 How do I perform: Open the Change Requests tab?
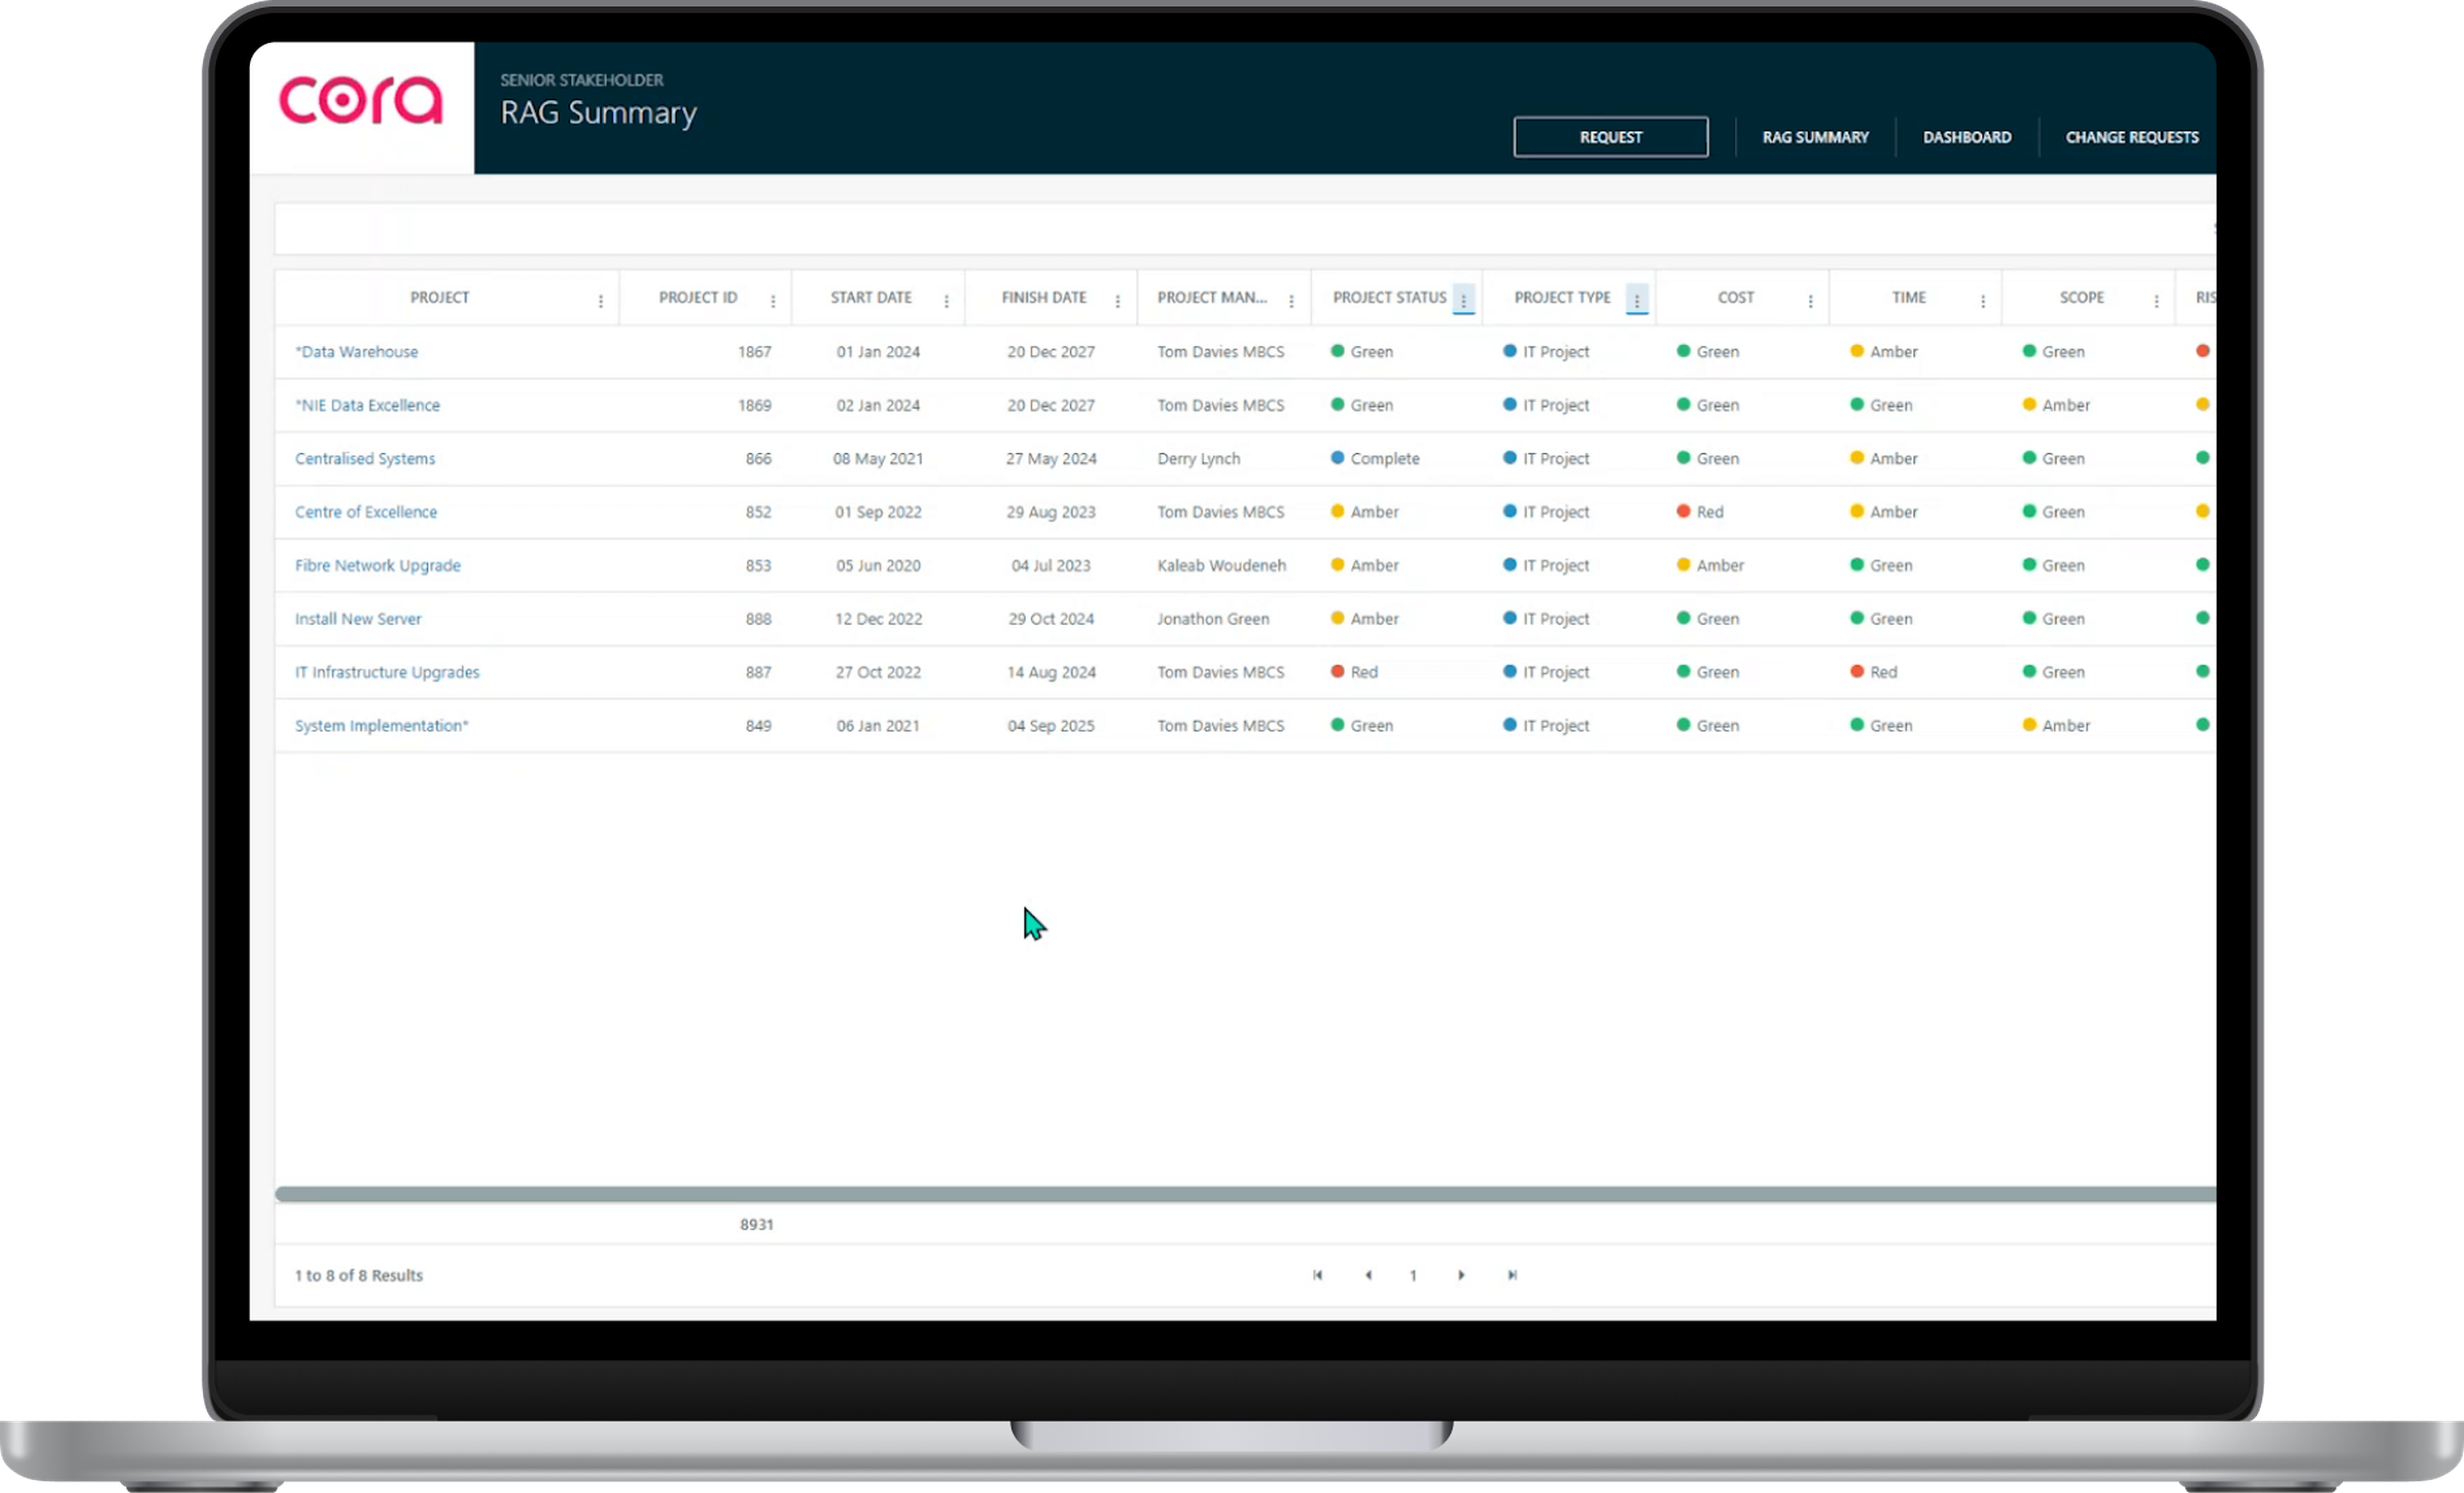[2132, 137]
